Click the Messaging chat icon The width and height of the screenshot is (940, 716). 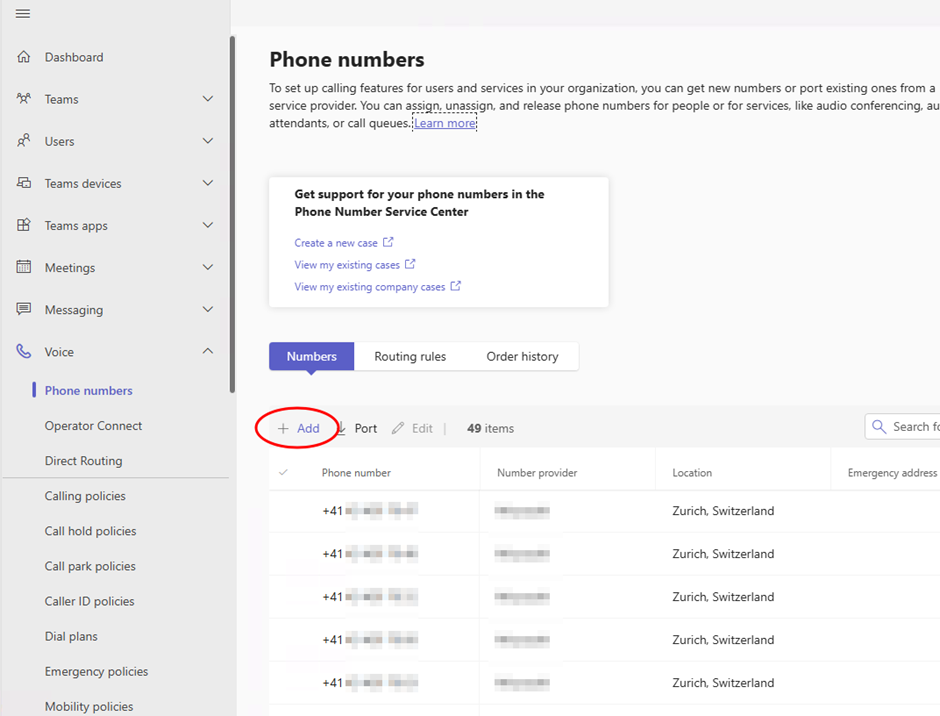(x=23, y=309)
